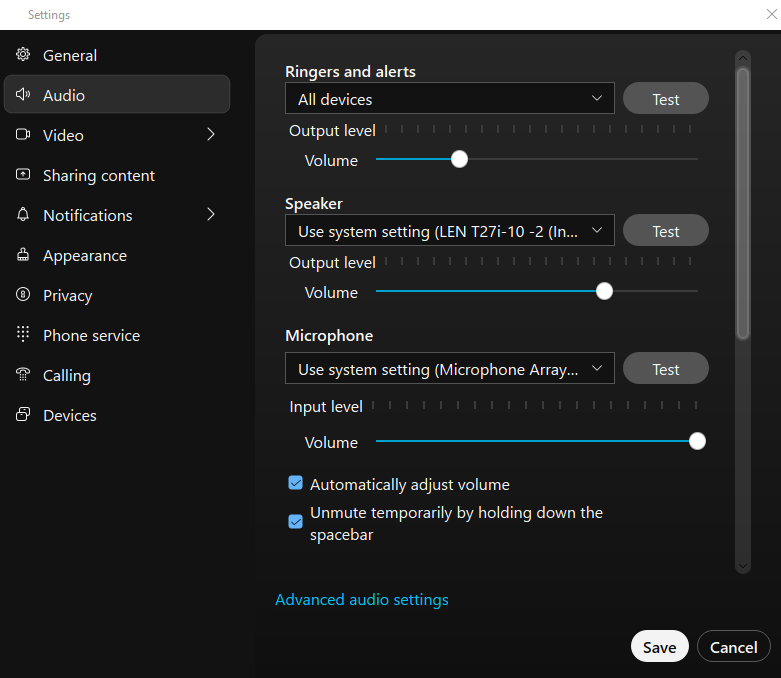
Task: Click the Privacy icon in sidebar
Action: tap(23, 295)
